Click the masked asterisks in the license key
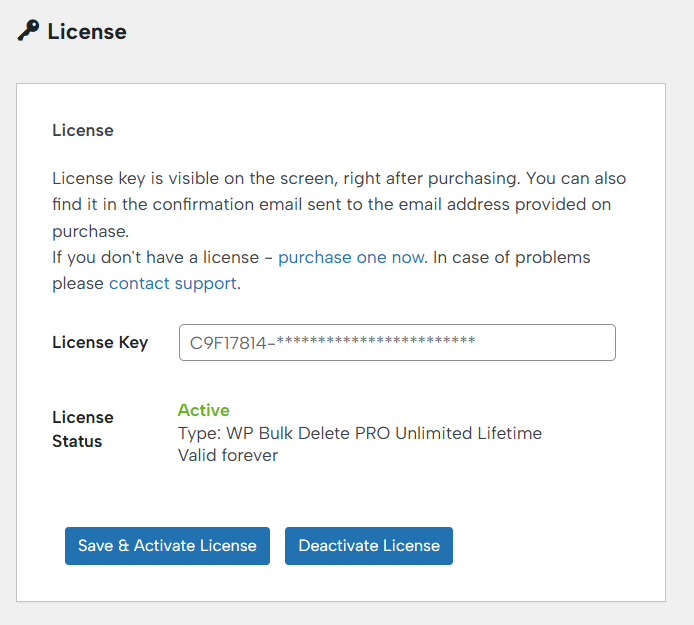 pyautogui.click(x=376, y=343)
